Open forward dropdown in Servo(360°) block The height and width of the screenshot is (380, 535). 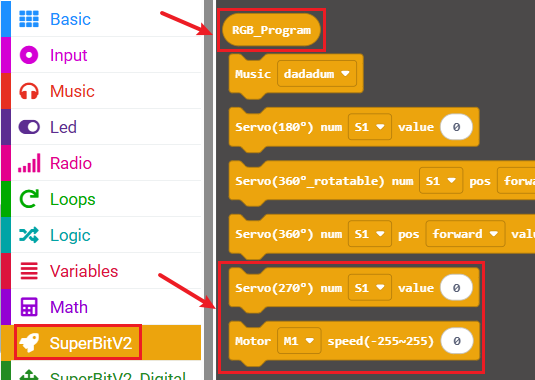coord(465,234)
